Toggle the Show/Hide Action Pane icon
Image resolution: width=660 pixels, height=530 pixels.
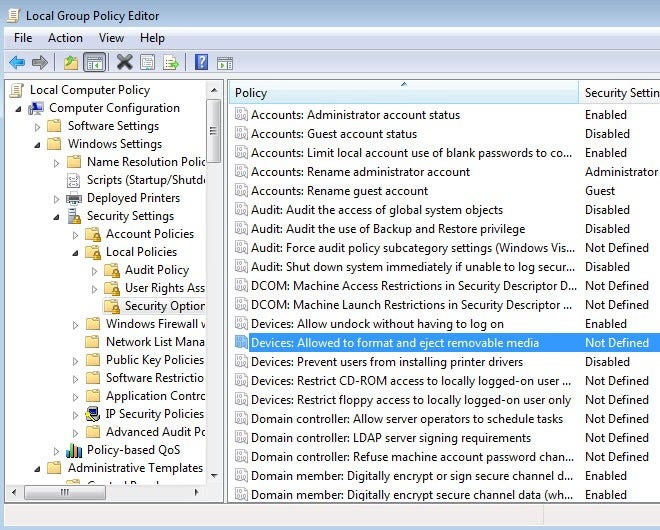(x=225, y=63)
